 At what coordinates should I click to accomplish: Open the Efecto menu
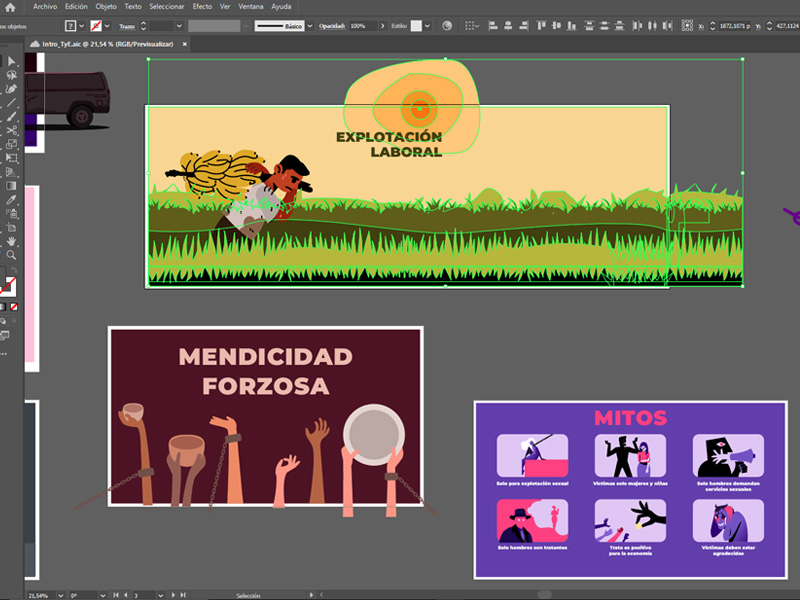coord(202,7)
